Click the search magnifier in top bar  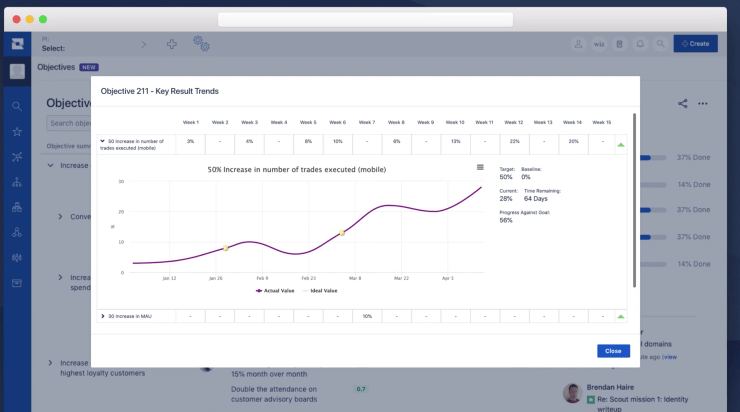pos(659,44)
